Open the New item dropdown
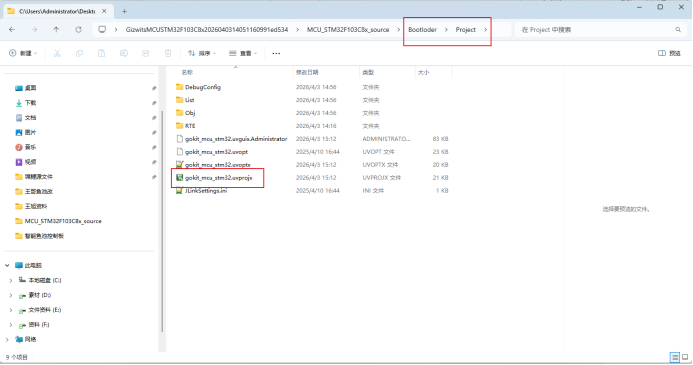This screenshot has height=365, width=693. [23, 53]
